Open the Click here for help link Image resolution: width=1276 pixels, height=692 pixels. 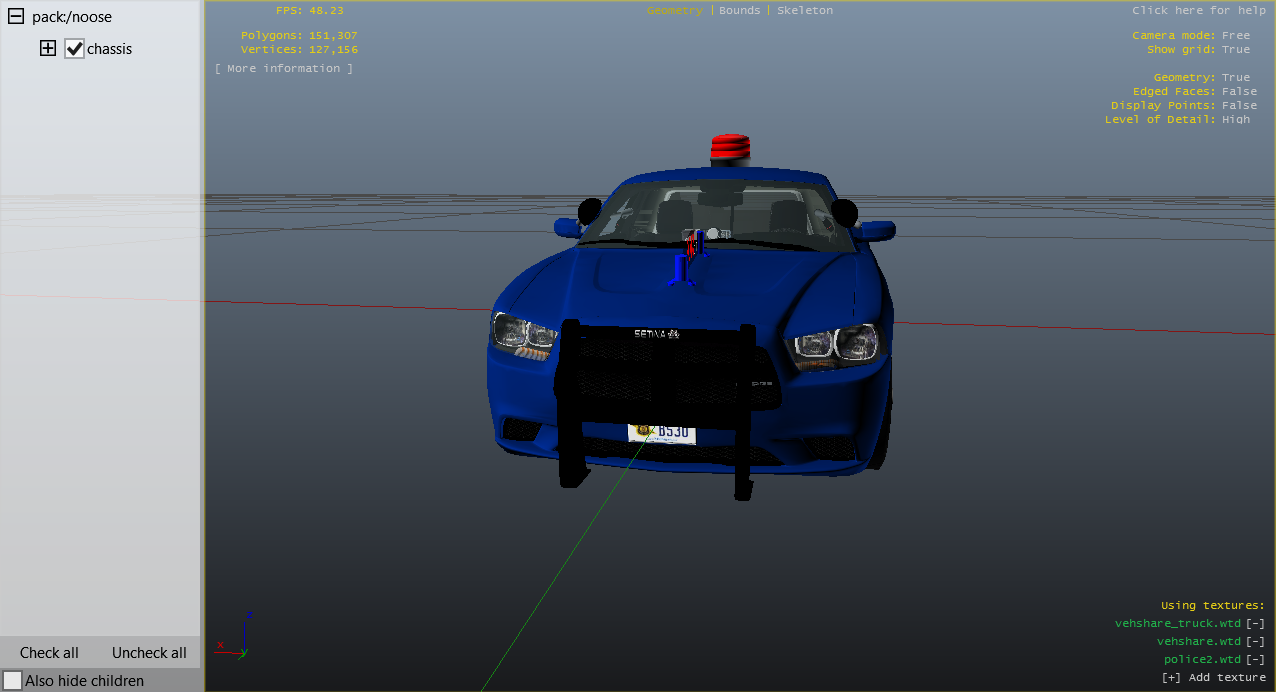[1198, 10]
